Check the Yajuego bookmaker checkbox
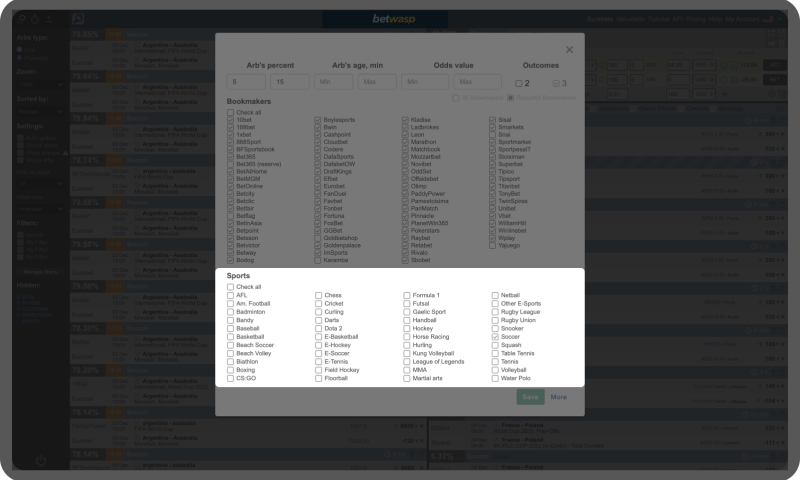The image size is (800, 480). 492,245
